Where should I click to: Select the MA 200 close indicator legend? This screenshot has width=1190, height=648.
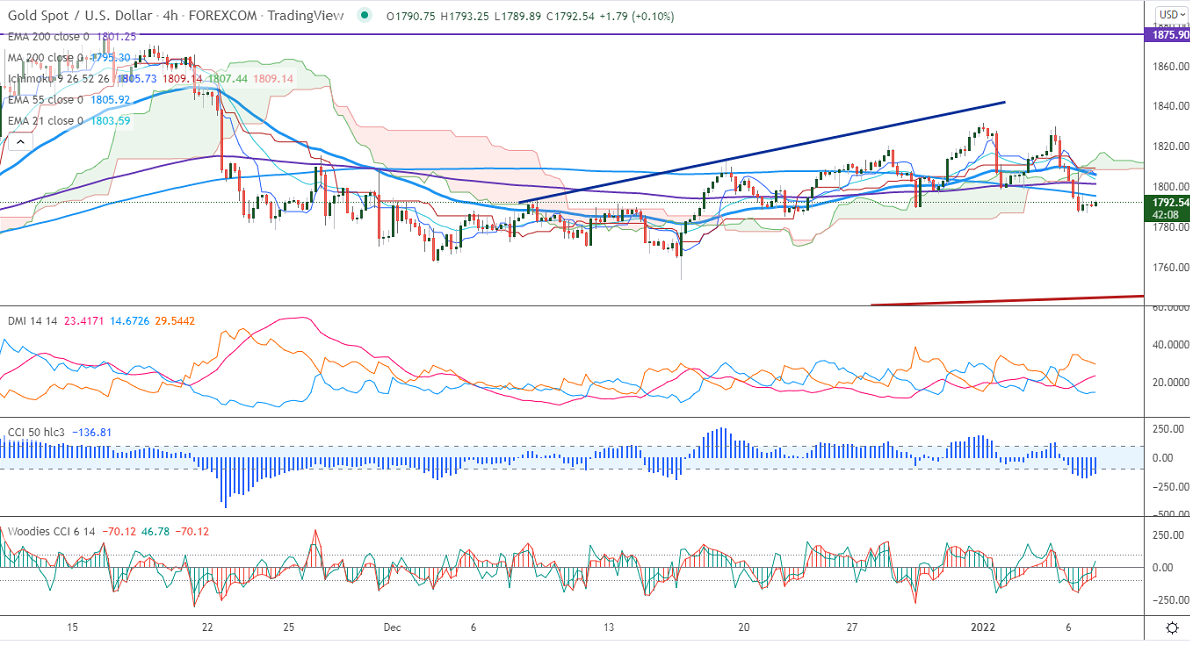click(x=46, y=58)
